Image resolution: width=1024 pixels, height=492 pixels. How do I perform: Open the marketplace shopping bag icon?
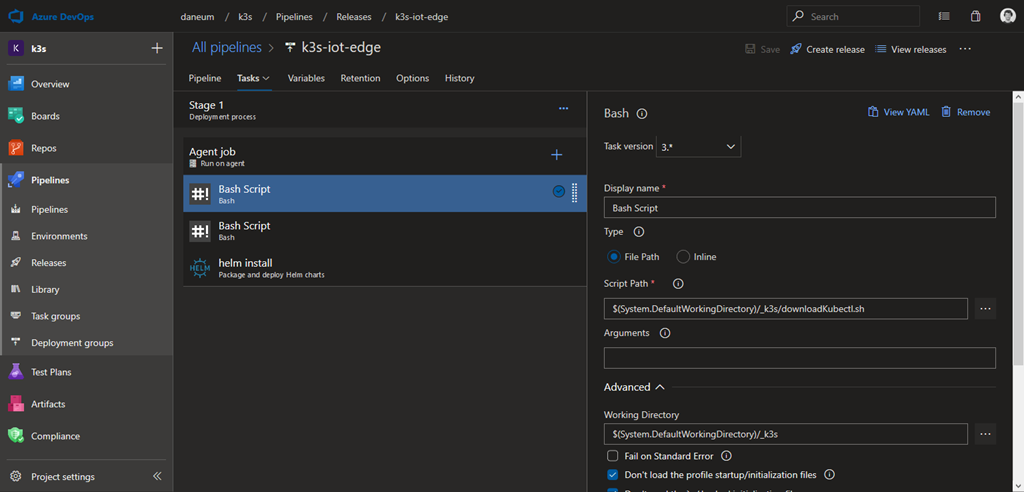975,16
